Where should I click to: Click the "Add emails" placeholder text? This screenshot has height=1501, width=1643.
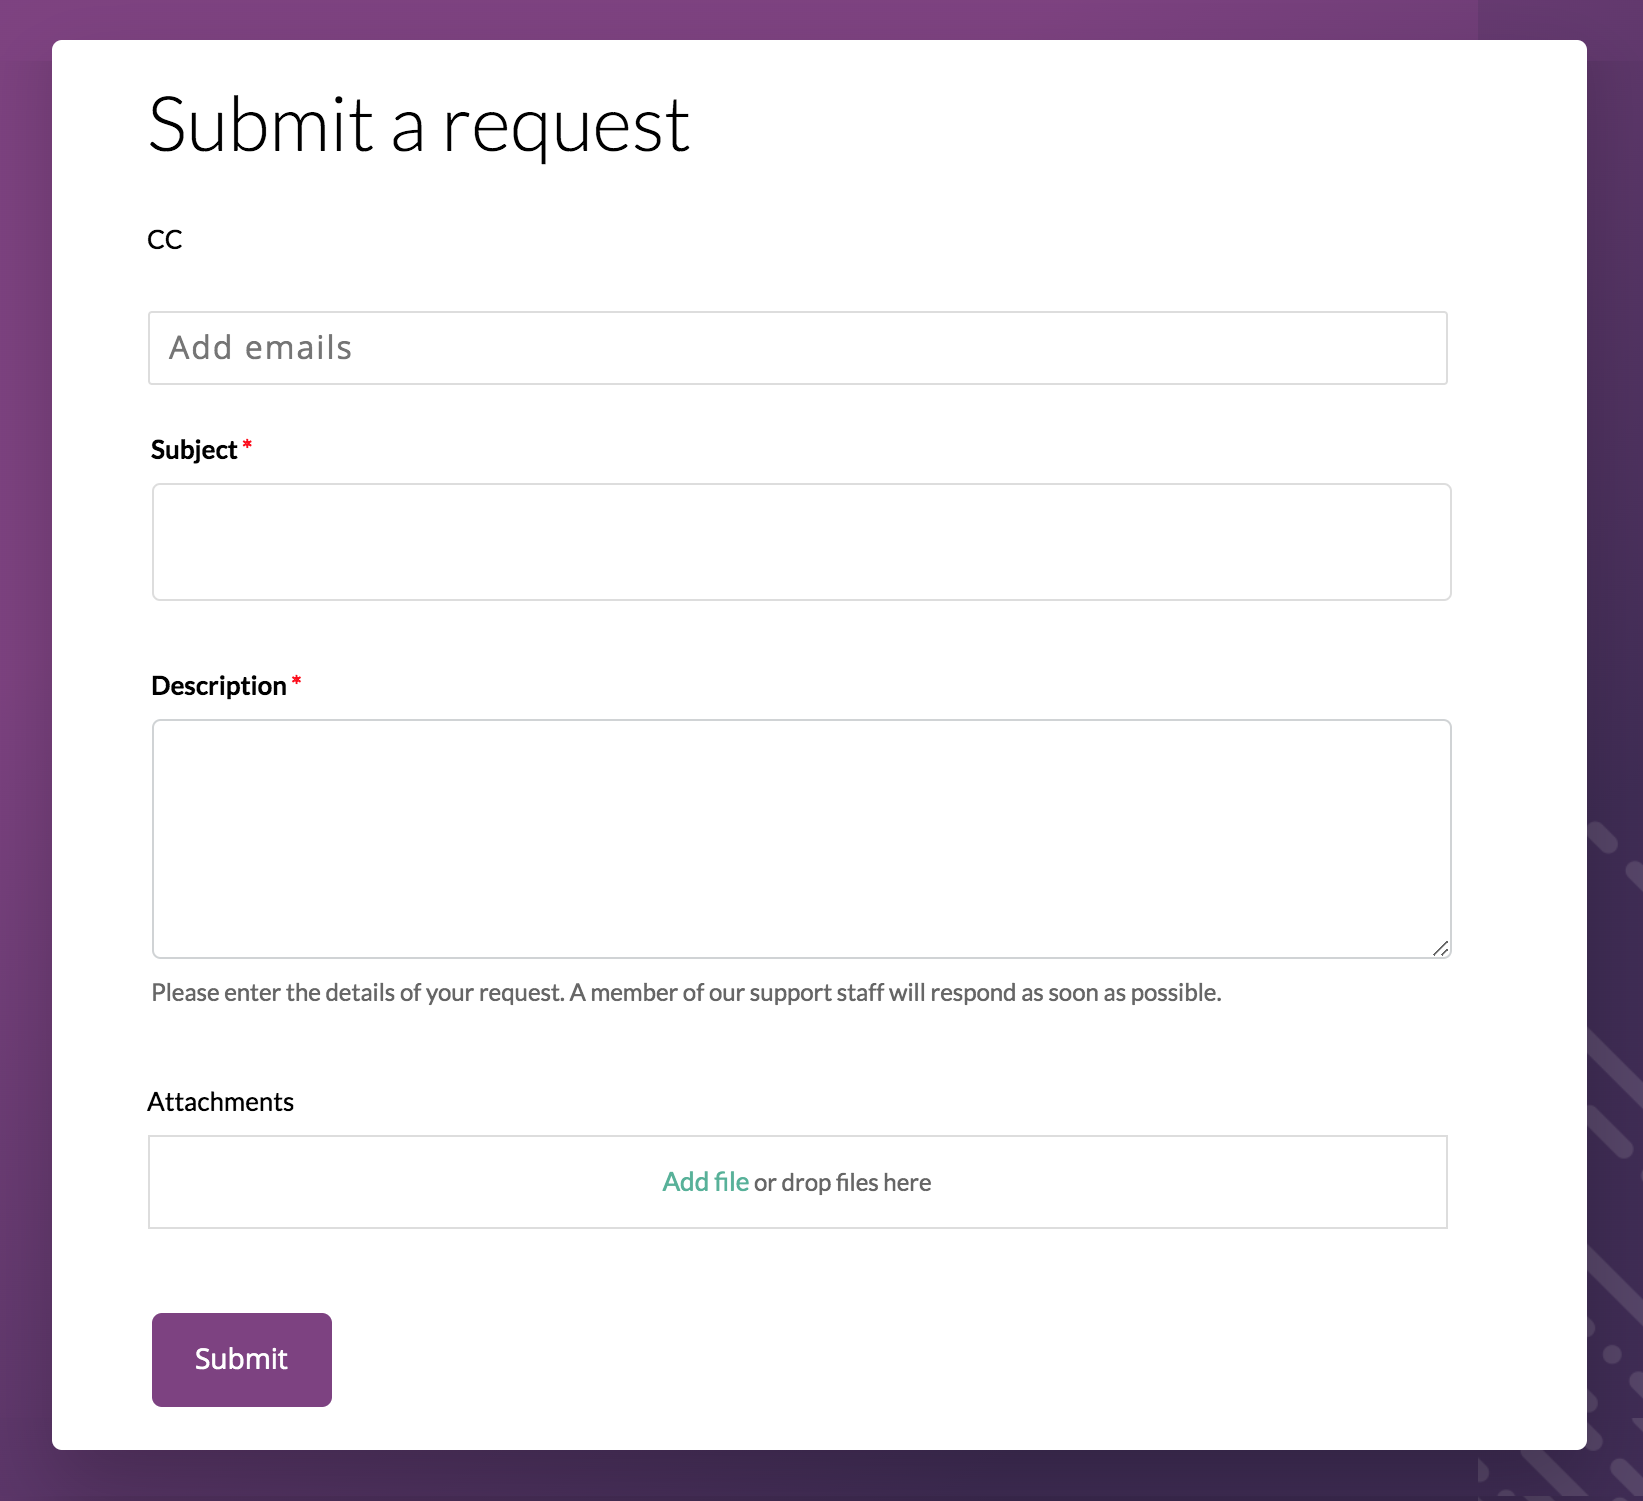(260, 348)
